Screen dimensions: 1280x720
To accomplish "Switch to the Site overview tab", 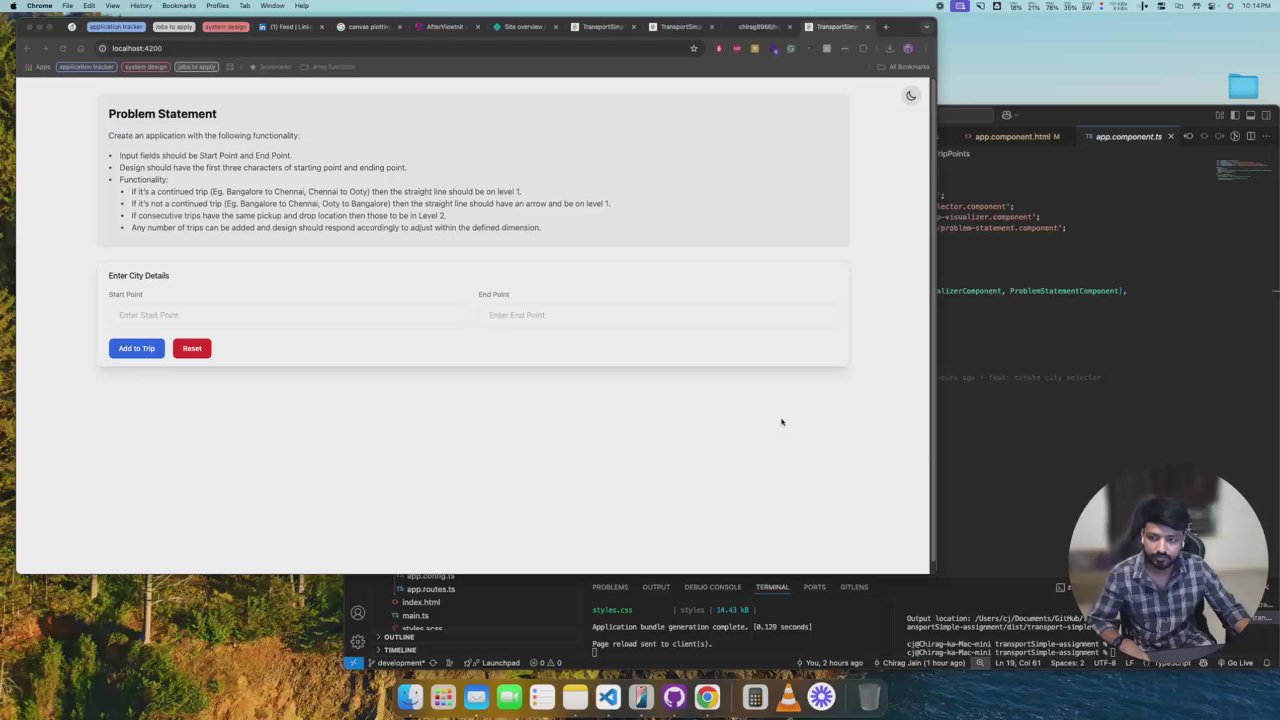I will [524, 27].
